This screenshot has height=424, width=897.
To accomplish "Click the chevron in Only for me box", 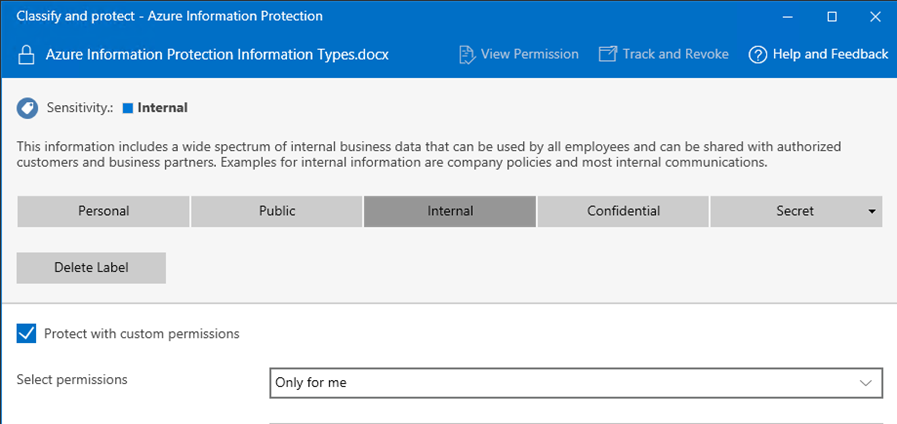I will pos(866,383).
